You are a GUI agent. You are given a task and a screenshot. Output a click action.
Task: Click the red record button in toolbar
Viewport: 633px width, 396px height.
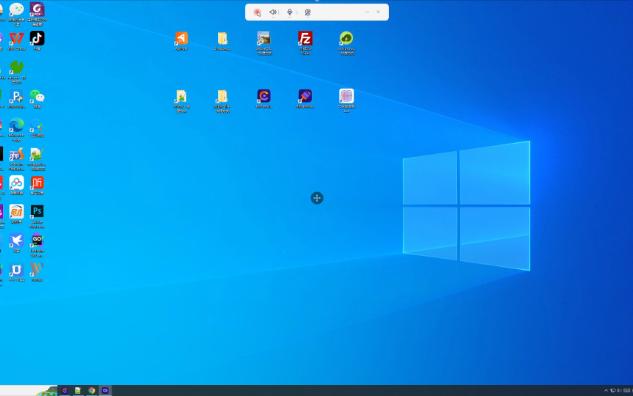(257, 13)
